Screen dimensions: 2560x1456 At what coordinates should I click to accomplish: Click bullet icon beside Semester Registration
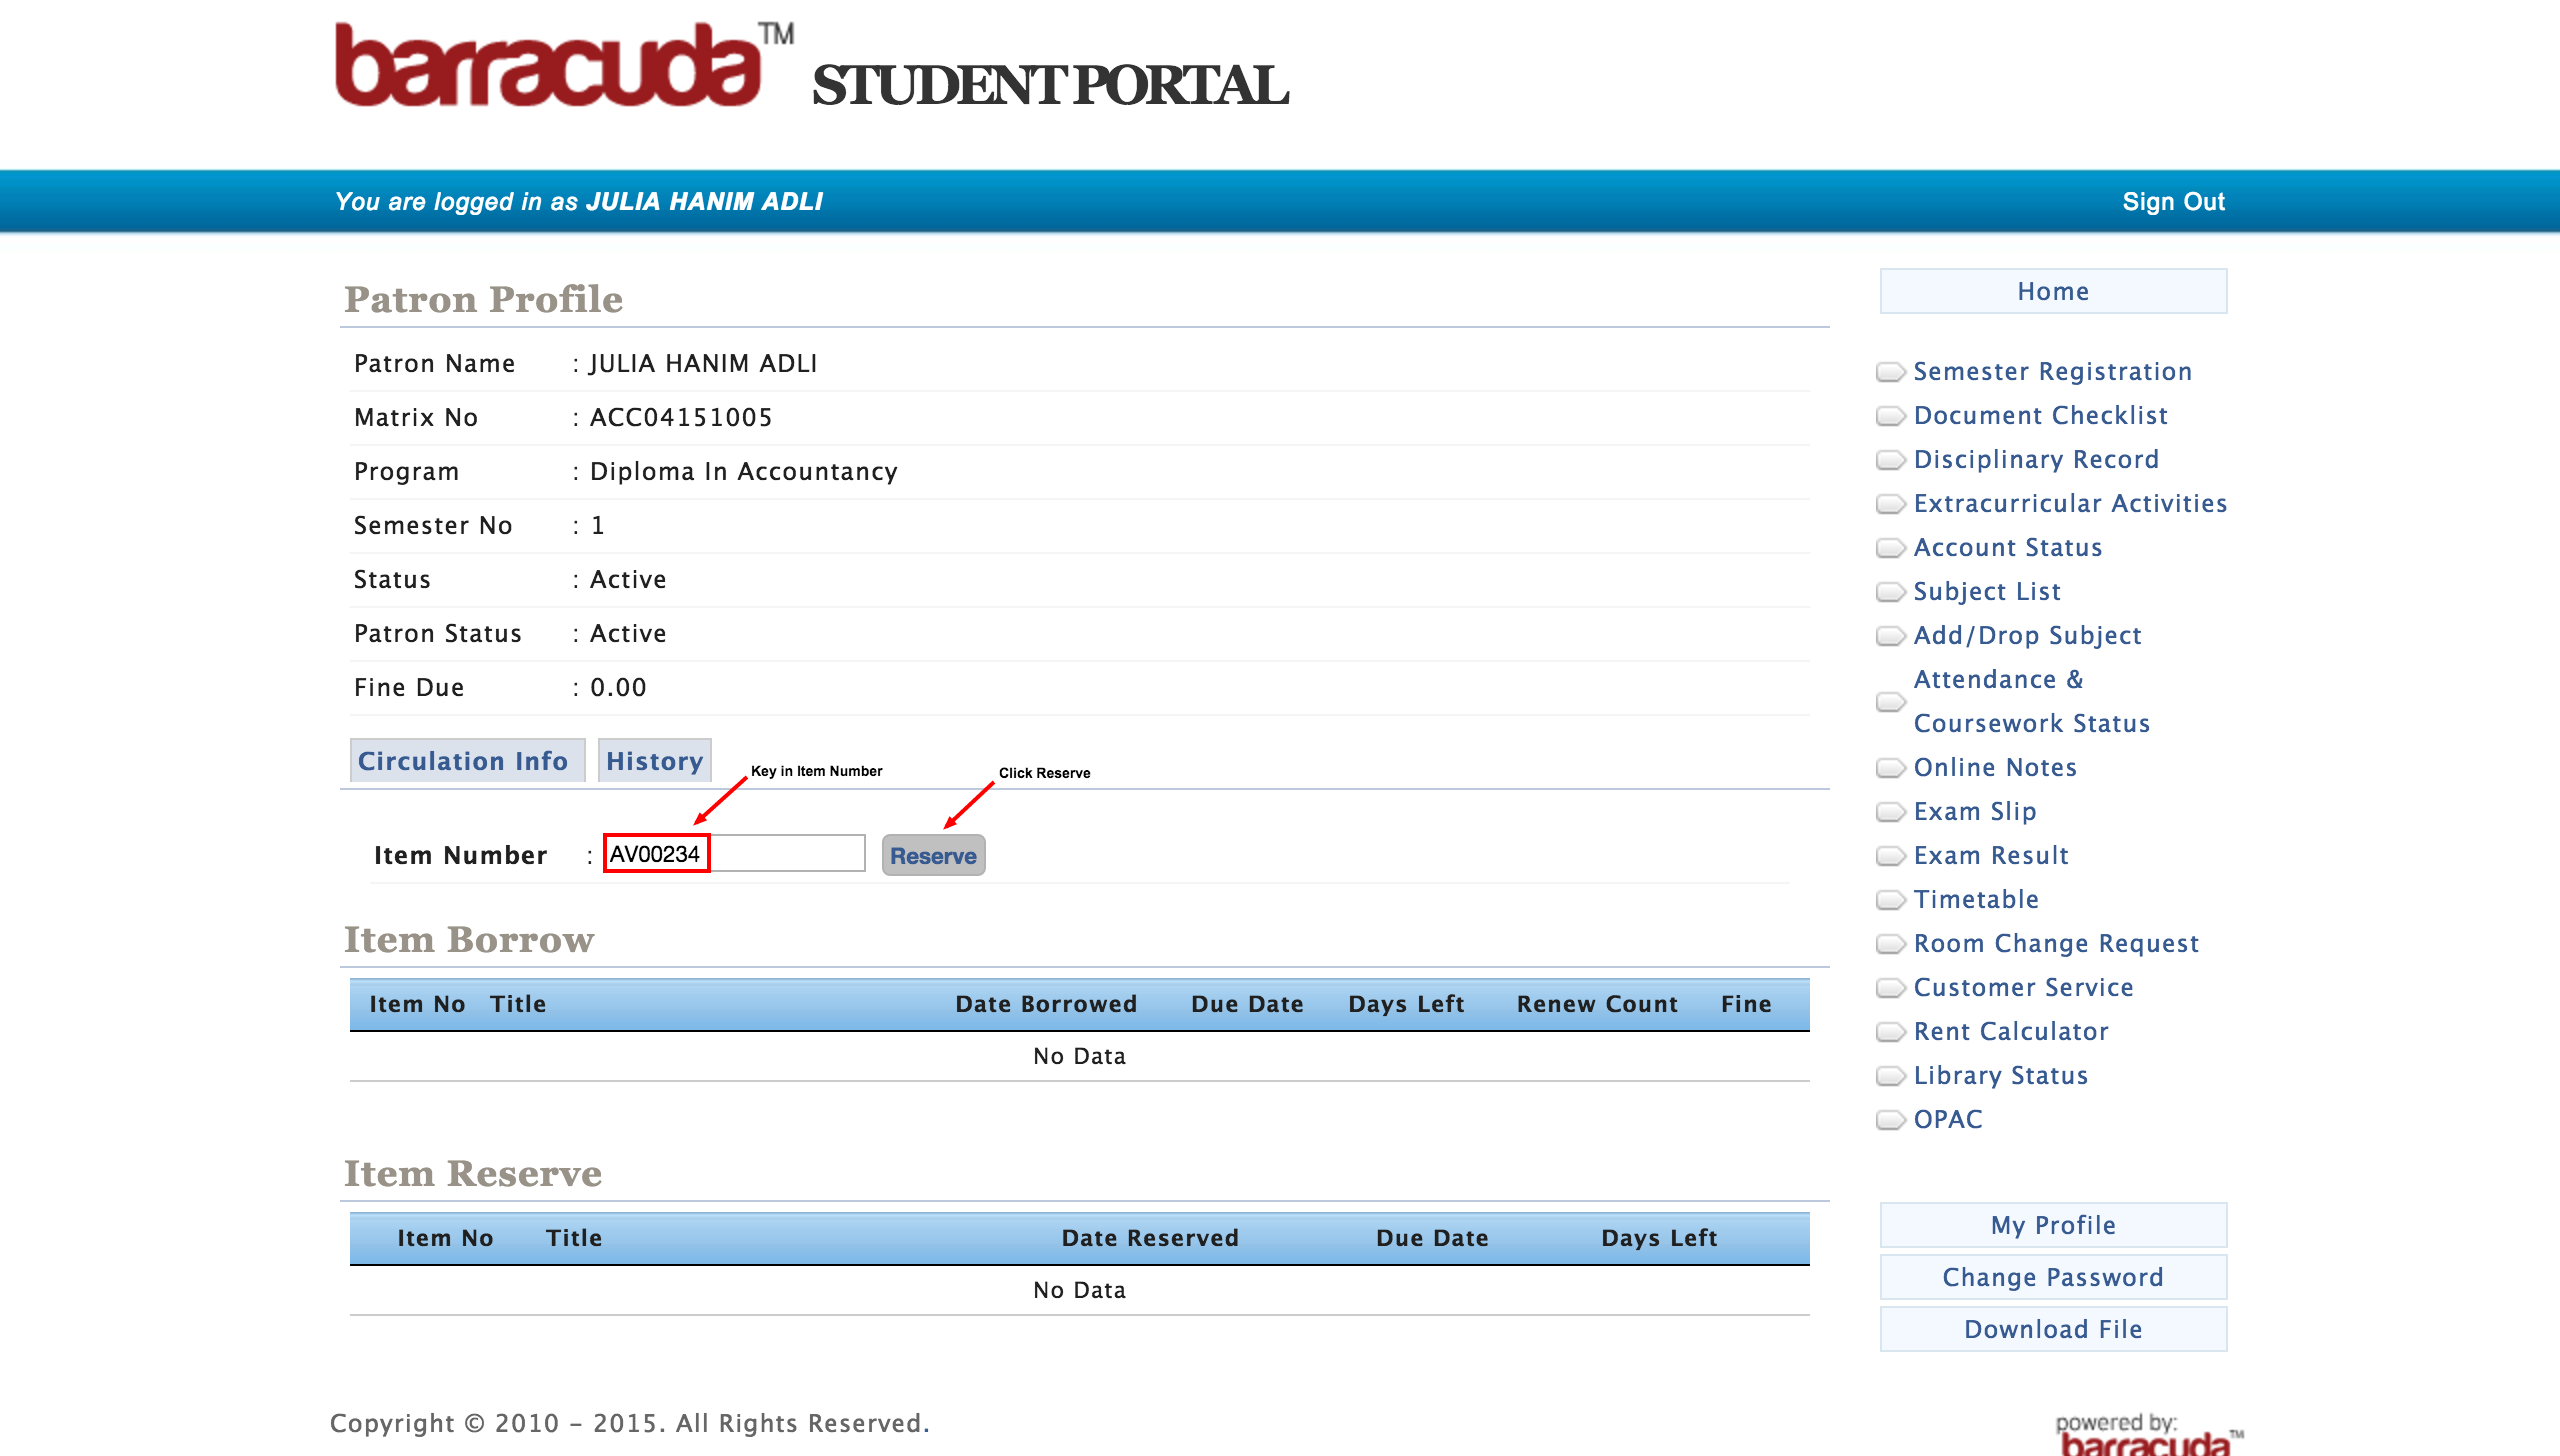pos(1890,372)
